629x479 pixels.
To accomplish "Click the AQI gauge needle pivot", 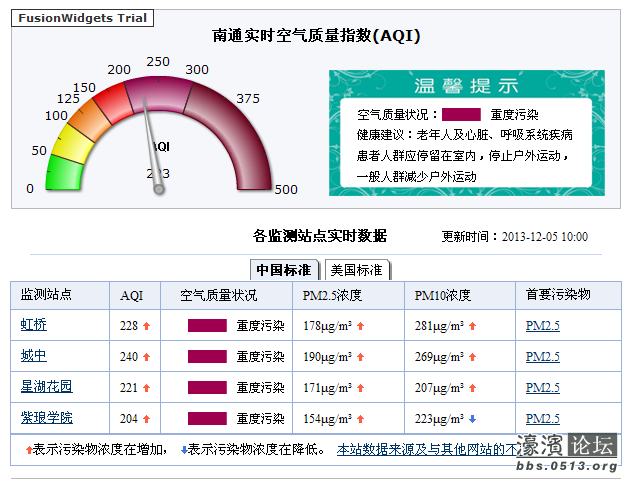I will pos(159,189).
